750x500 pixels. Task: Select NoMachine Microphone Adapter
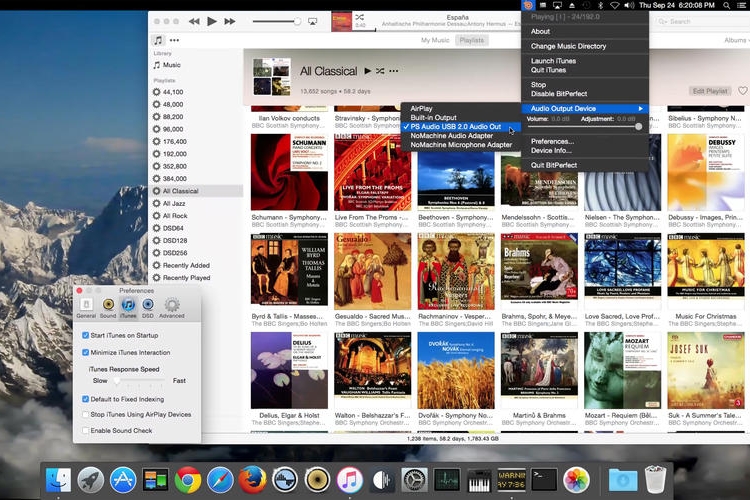460,145
